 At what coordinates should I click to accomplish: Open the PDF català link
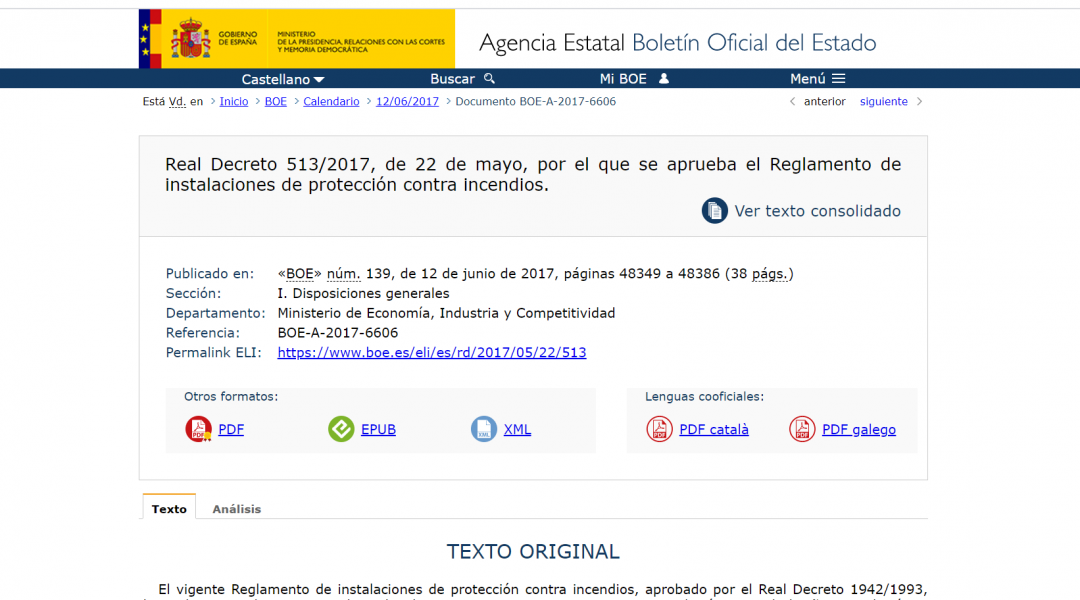click(x=714, y=429)
